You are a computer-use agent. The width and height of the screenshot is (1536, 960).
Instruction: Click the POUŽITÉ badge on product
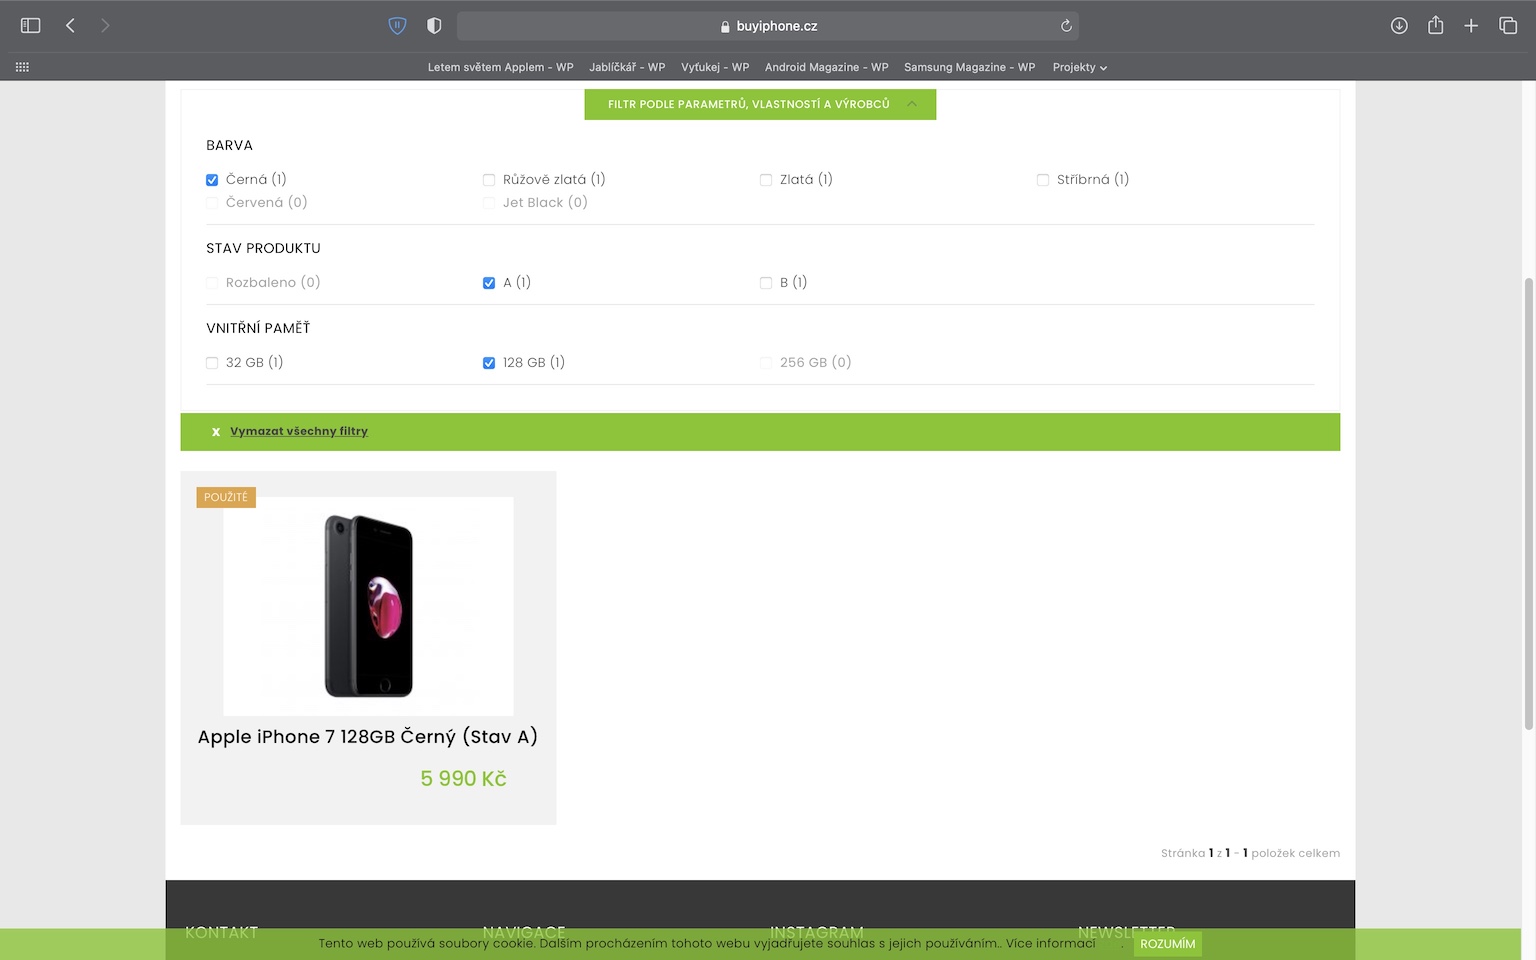pos(226,497)
